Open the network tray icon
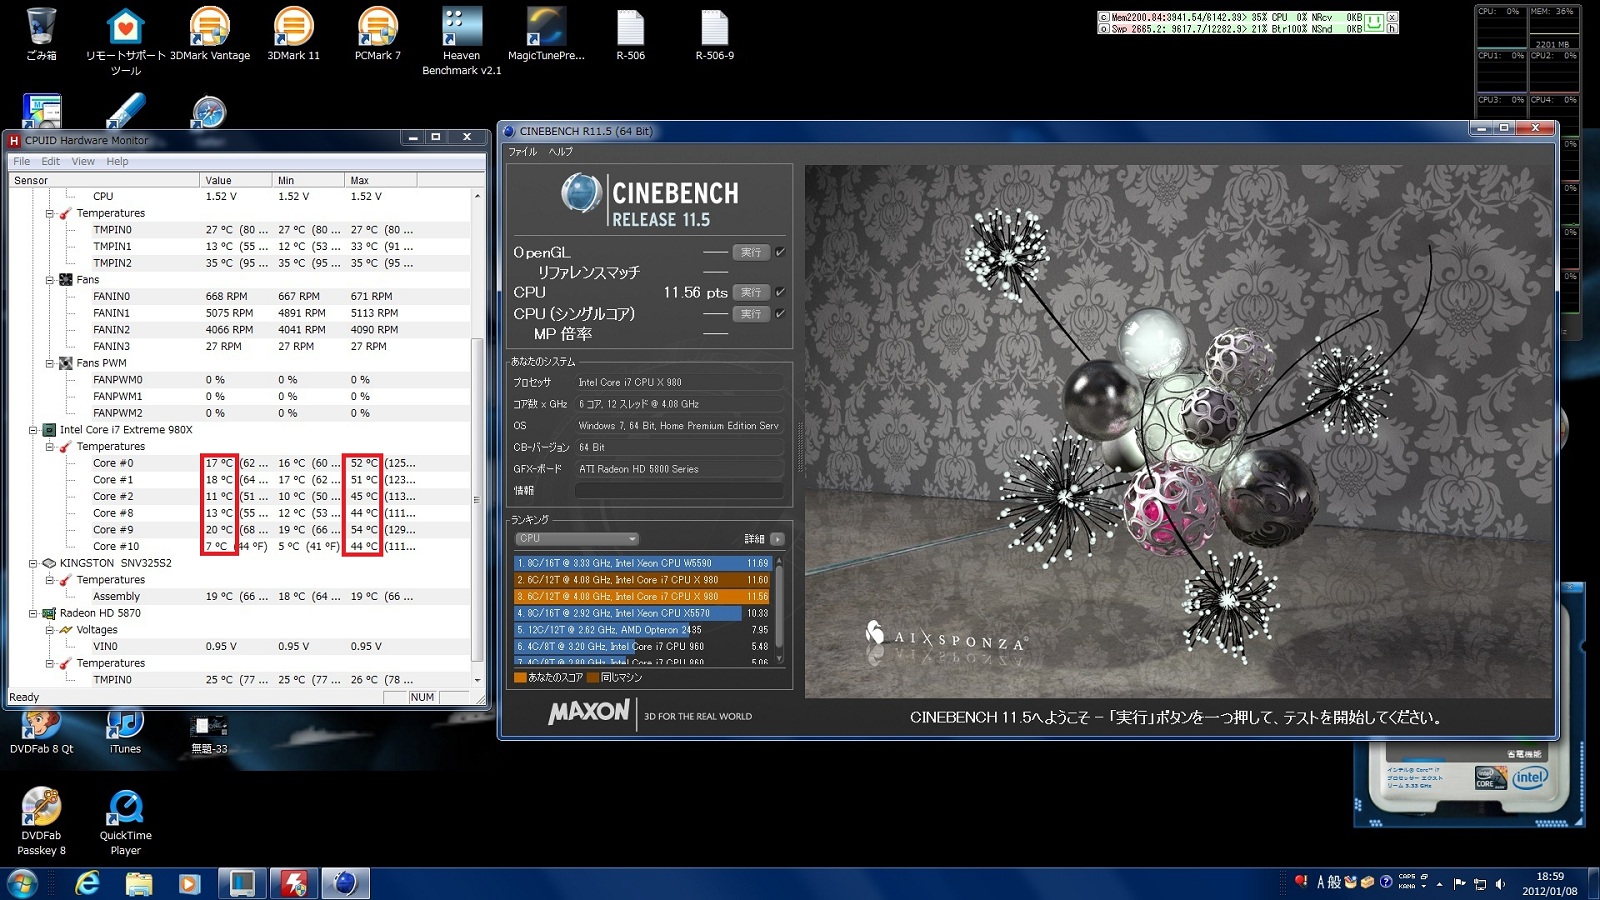1600x900 pixels. 1480,883
